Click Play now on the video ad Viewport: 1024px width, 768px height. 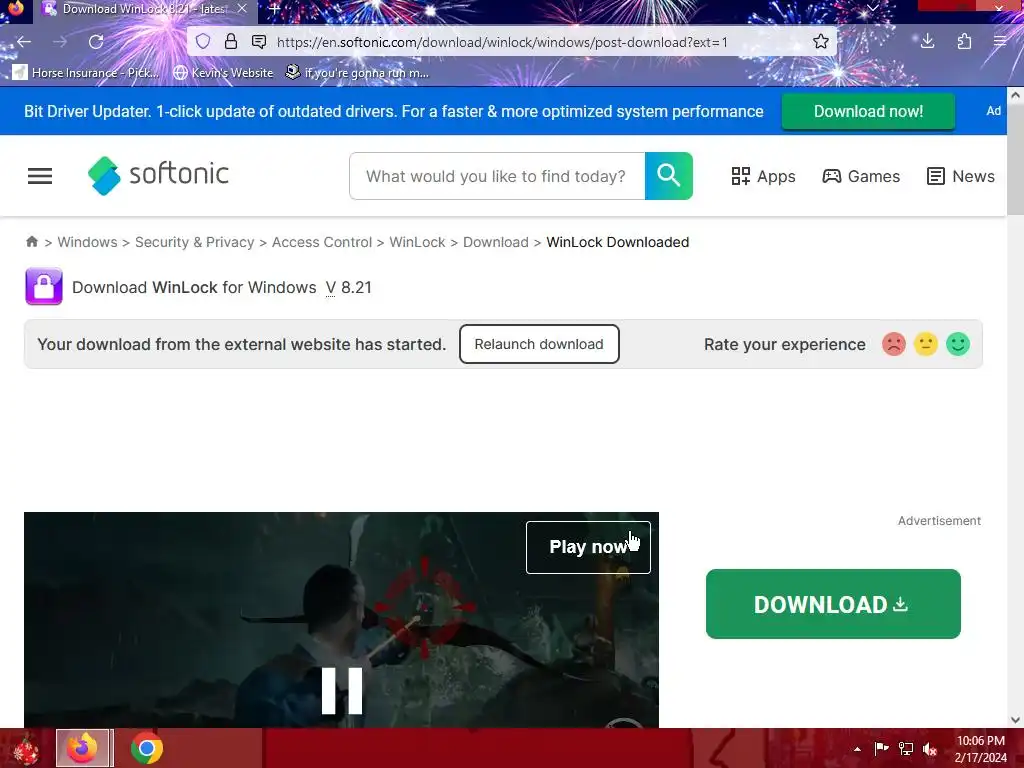pos(588,547)
